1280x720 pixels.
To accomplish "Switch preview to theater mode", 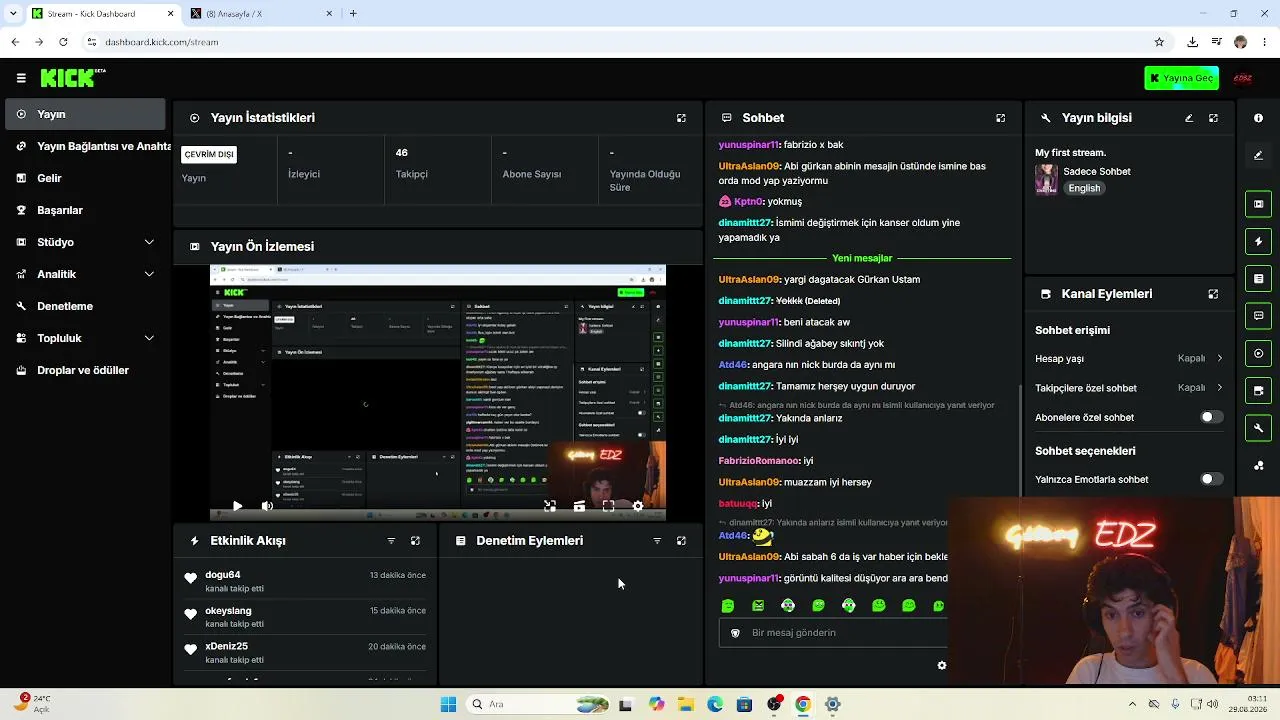I will point(579,506).
